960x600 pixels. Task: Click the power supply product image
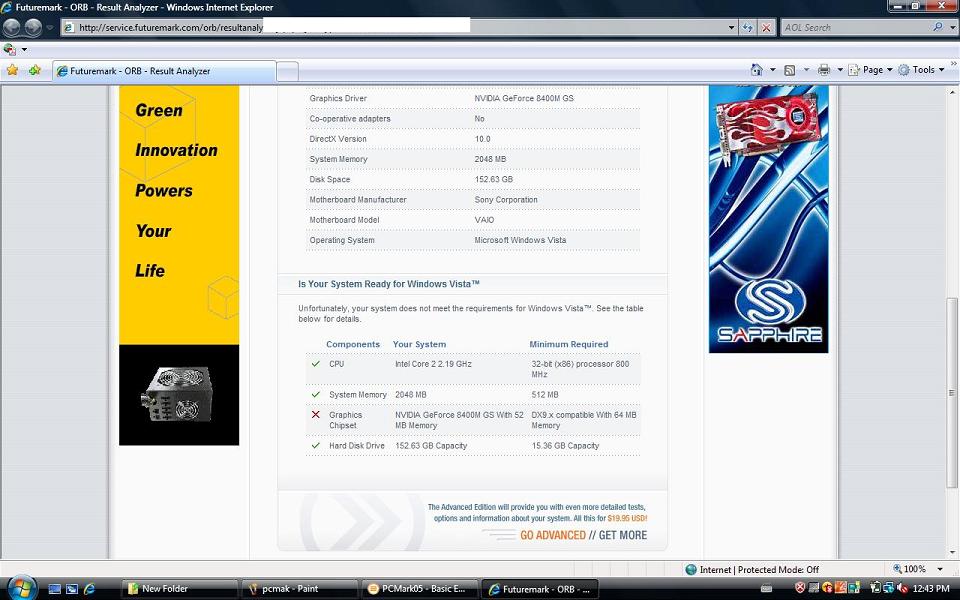[x=179, y=395]
